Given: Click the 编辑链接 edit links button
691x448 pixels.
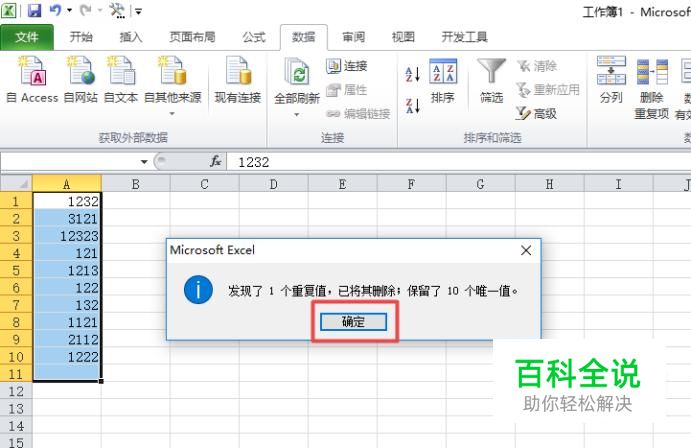Looking at the screenshot, I should (358, 114).
